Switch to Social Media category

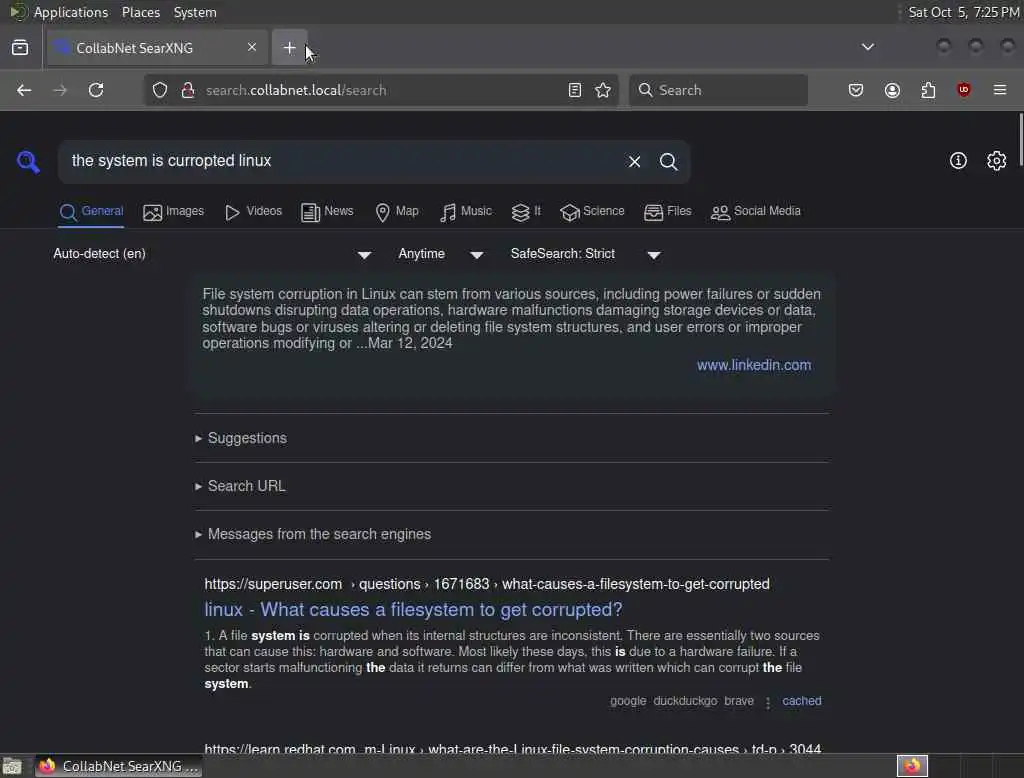[756, 212]
